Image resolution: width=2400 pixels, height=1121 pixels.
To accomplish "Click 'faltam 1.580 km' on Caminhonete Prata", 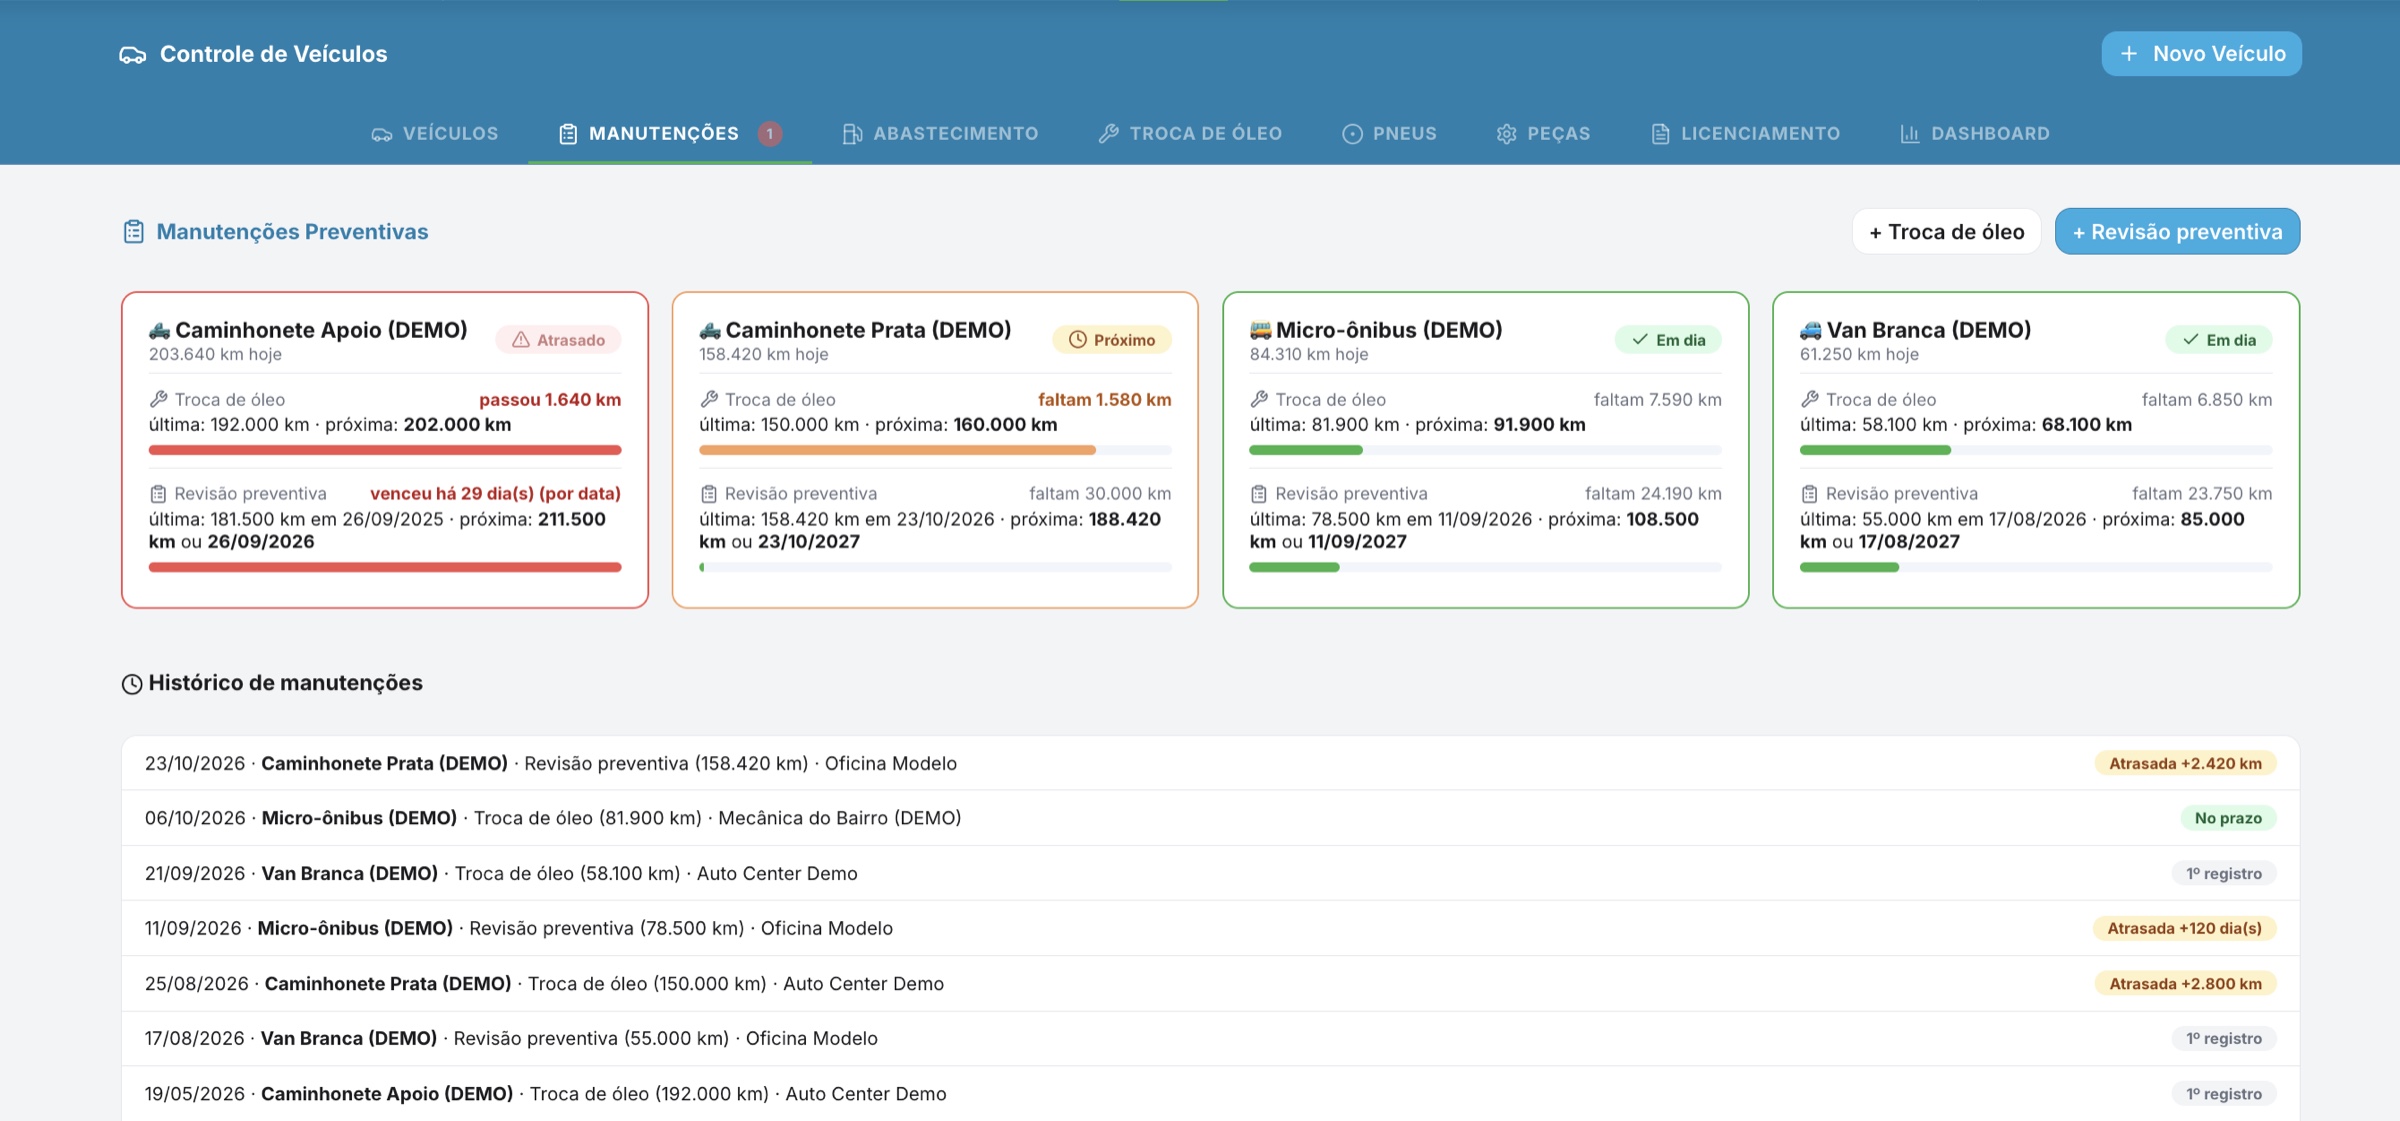I will pyautogui.click(x=1104, y=400).
